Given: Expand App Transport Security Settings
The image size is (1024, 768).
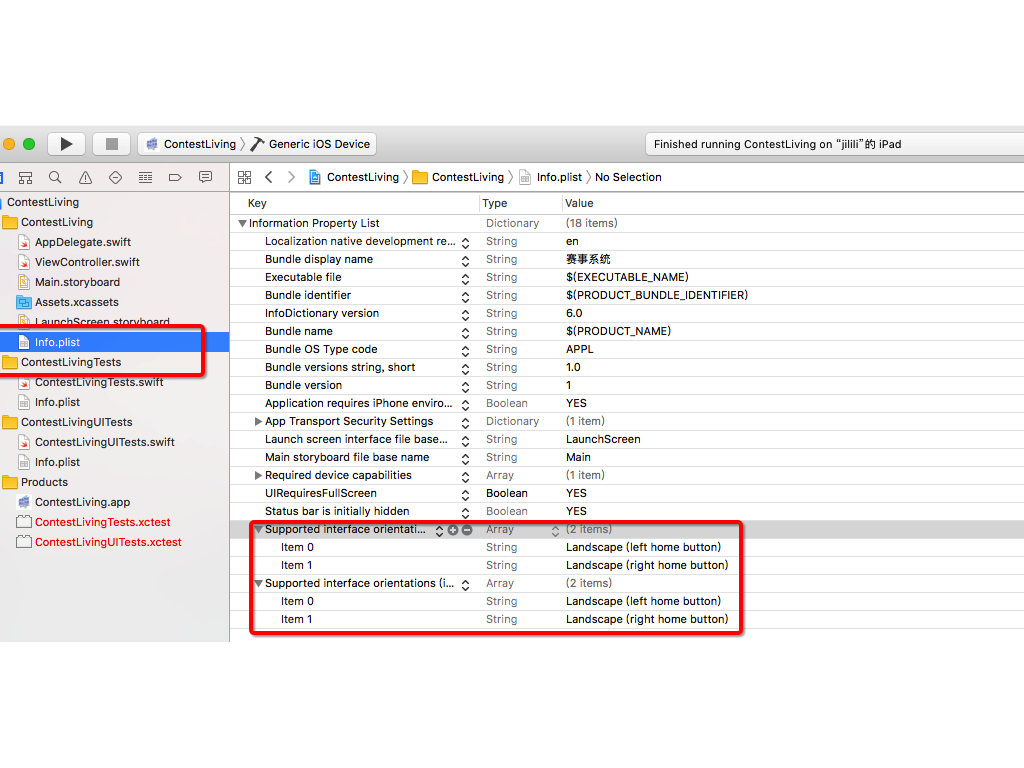Looking at the screenshot, I should tap(258, 421).
